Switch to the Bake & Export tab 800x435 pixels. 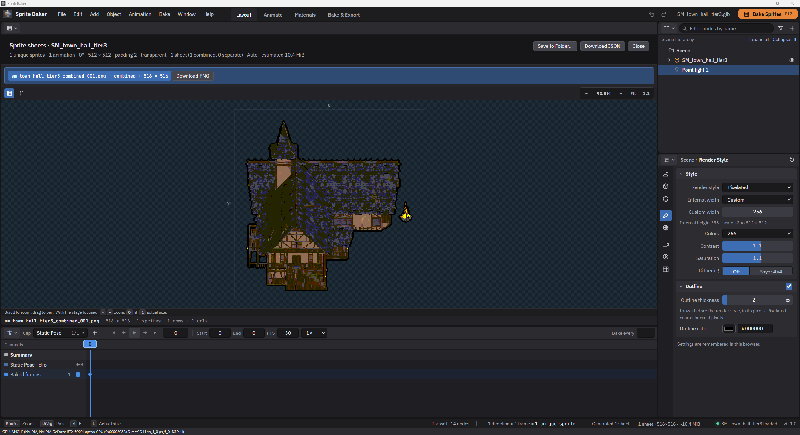(x=343, y=15)
